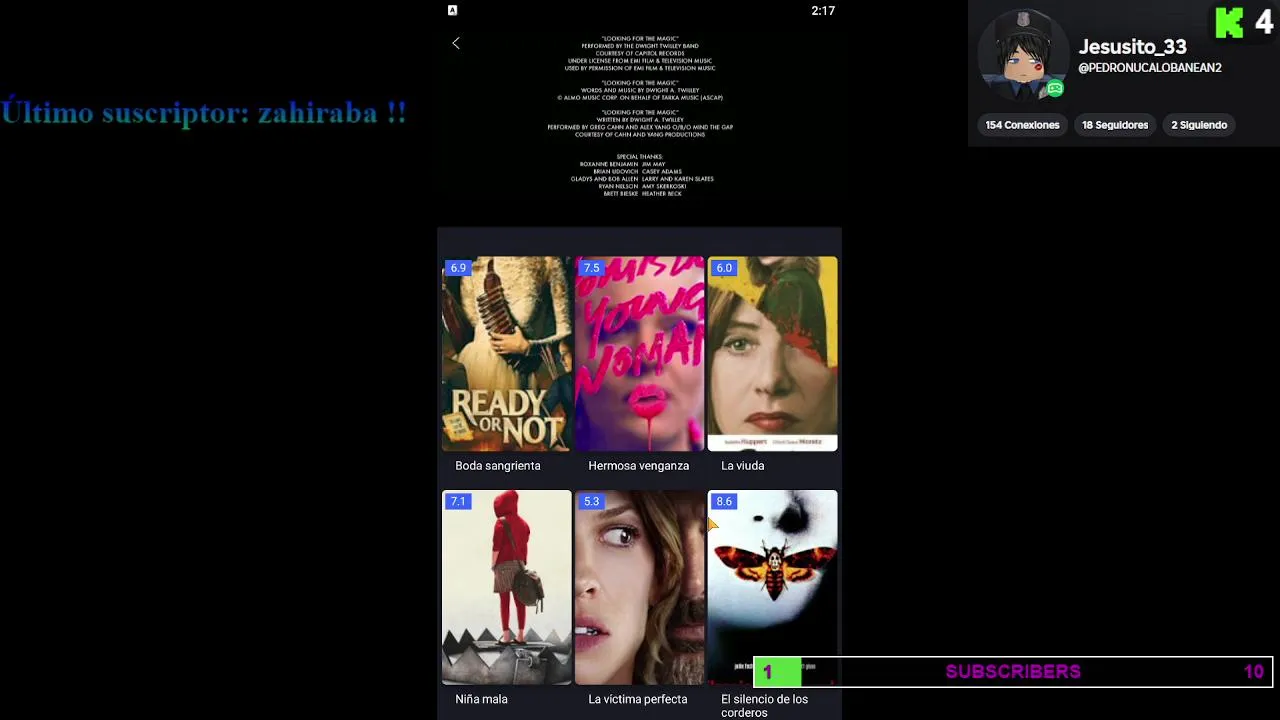Click the 6.9 rating badge

click(x=458, y=268)
